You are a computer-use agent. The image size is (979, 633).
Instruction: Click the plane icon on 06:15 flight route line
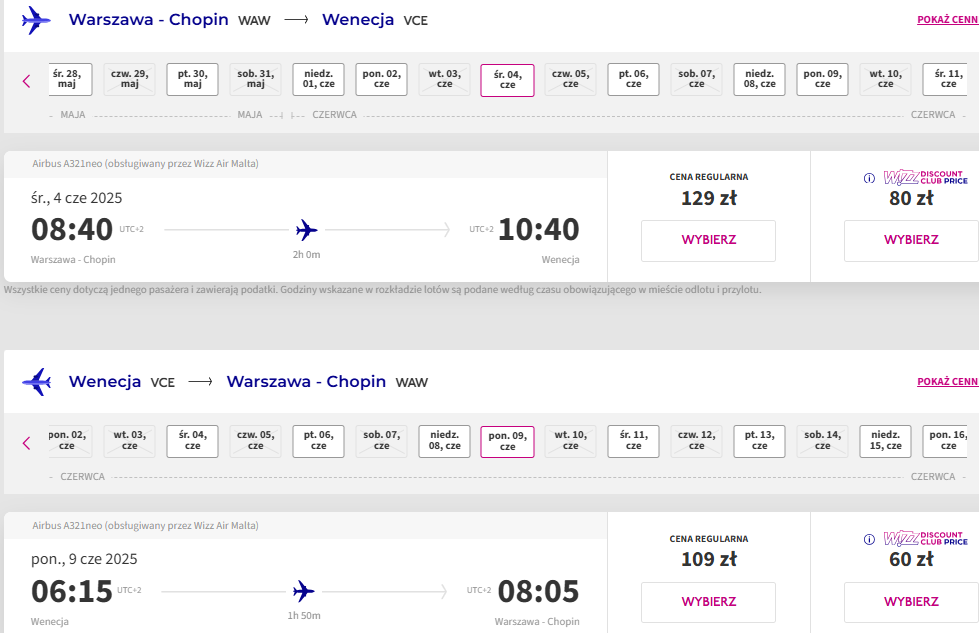tap(303, 591)
